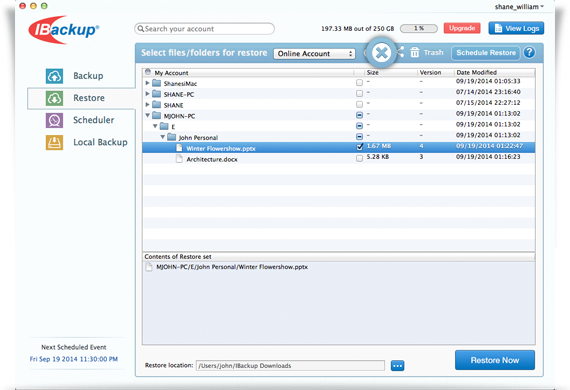Expand the ShanesiMac folder

147,83
